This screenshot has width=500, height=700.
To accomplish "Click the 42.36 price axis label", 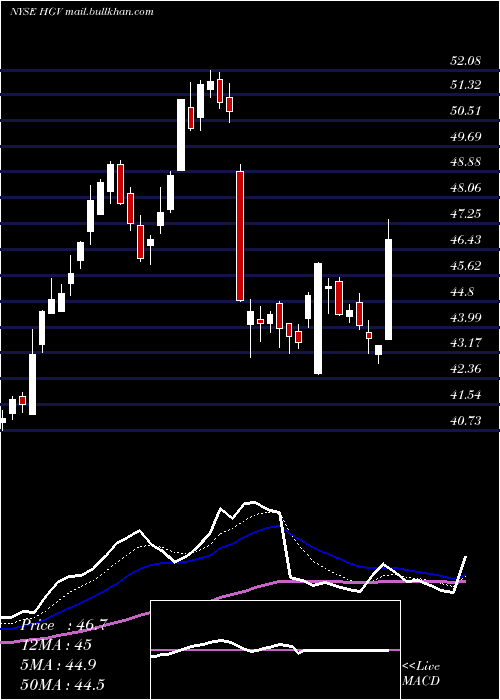I will point(466,369).
